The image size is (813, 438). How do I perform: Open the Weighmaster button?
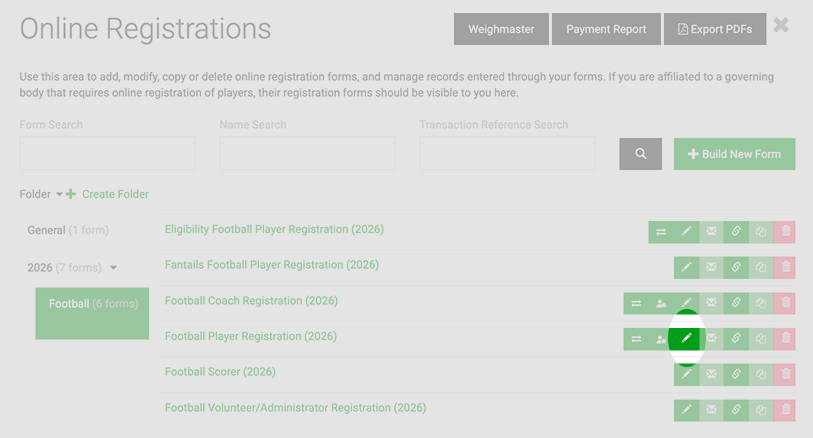coord(501,29)
